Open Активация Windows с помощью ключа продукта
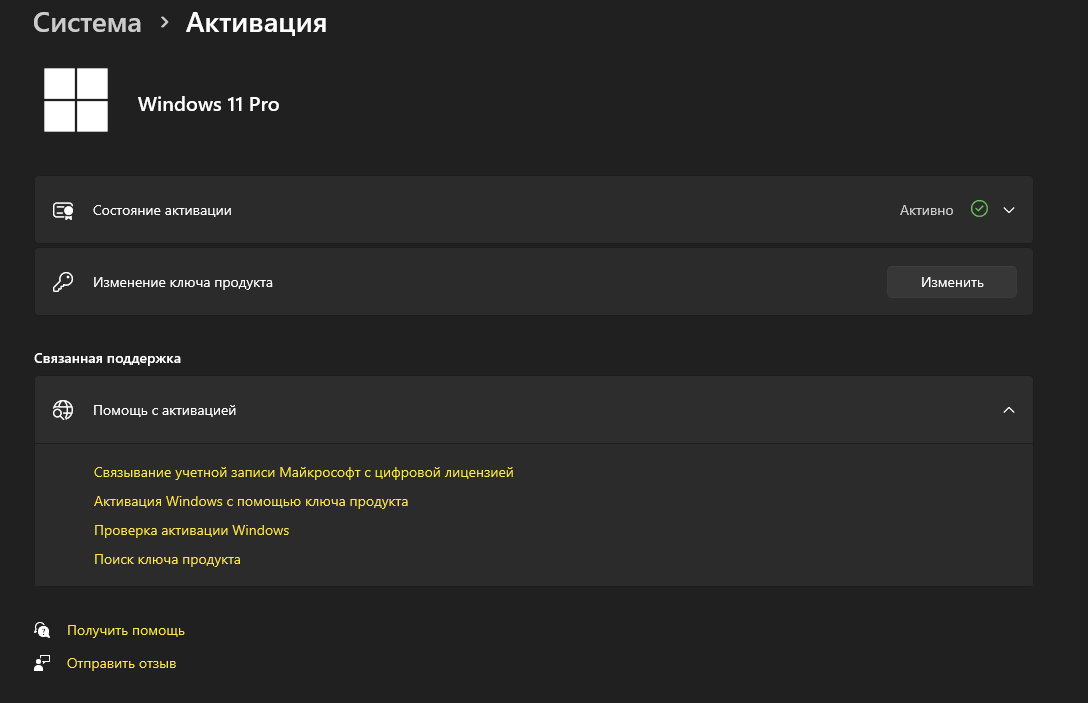1088x703 pixels. click(251, 501)
